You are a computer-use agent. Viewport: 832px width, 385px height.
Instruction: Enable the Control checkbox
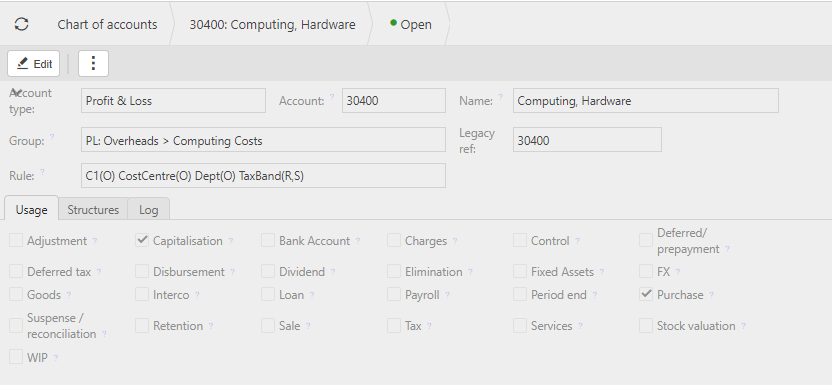point(519,240)
